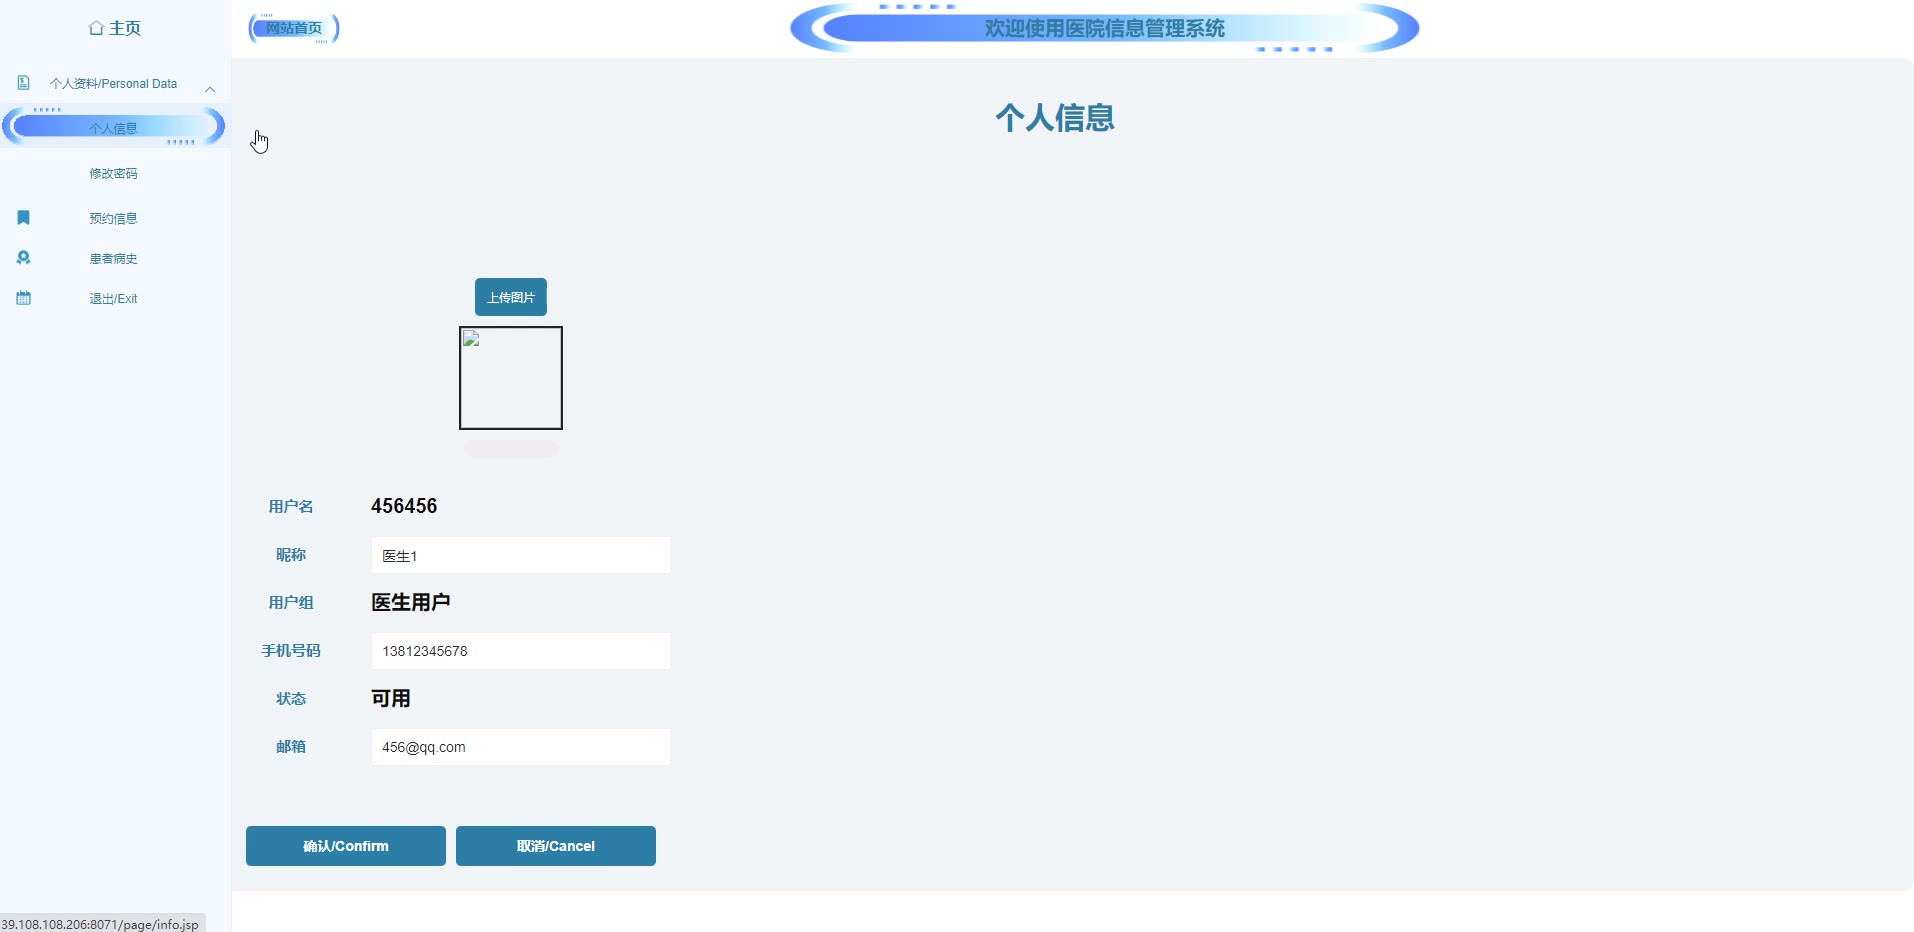This screenshot has height=932, width=1914.
Task: Click the home icon beside 主页
Action: point(96,28)
